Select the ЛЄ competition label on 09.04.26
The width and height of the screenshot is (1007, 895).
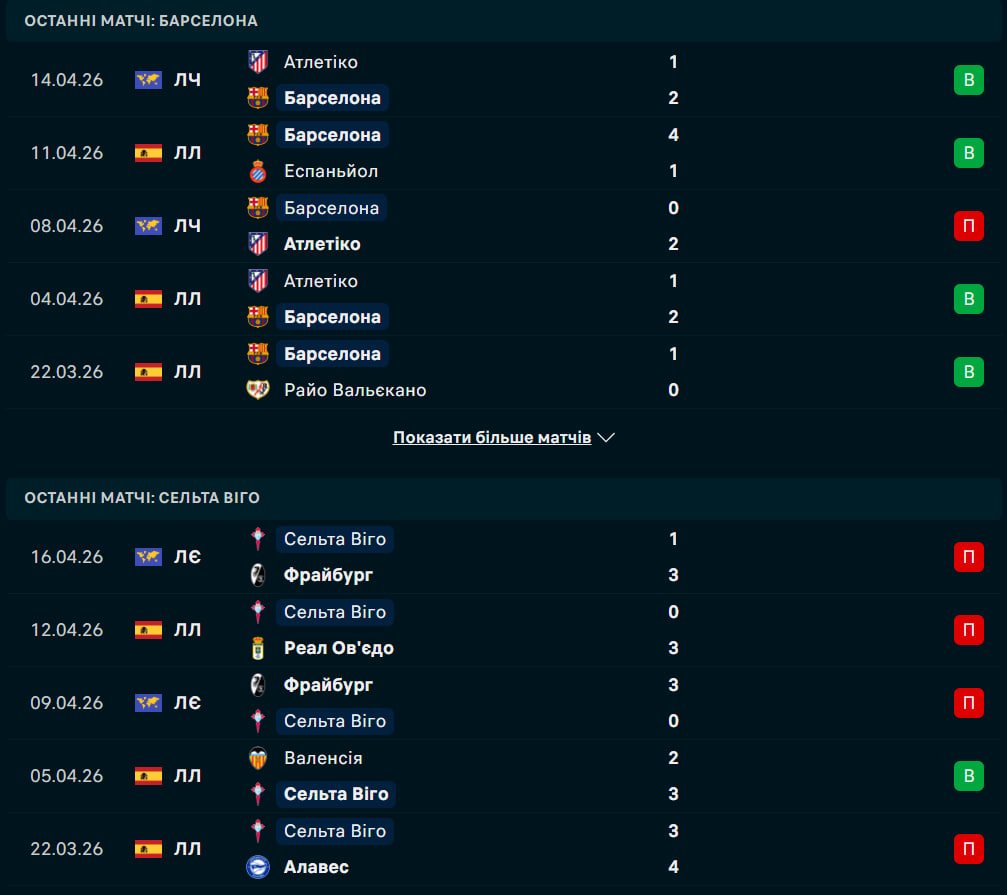click(x=187, y=702)
